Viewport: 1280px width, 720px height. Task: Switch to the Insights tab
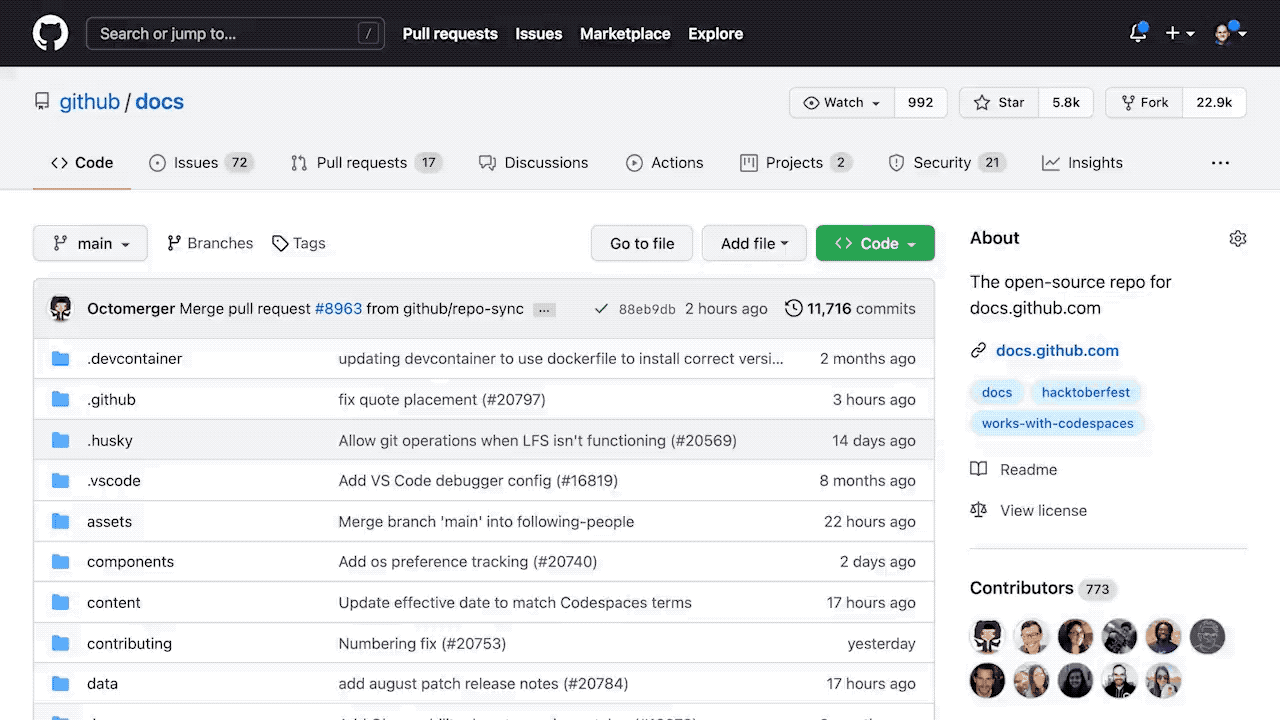click(x=1082, y=163)
